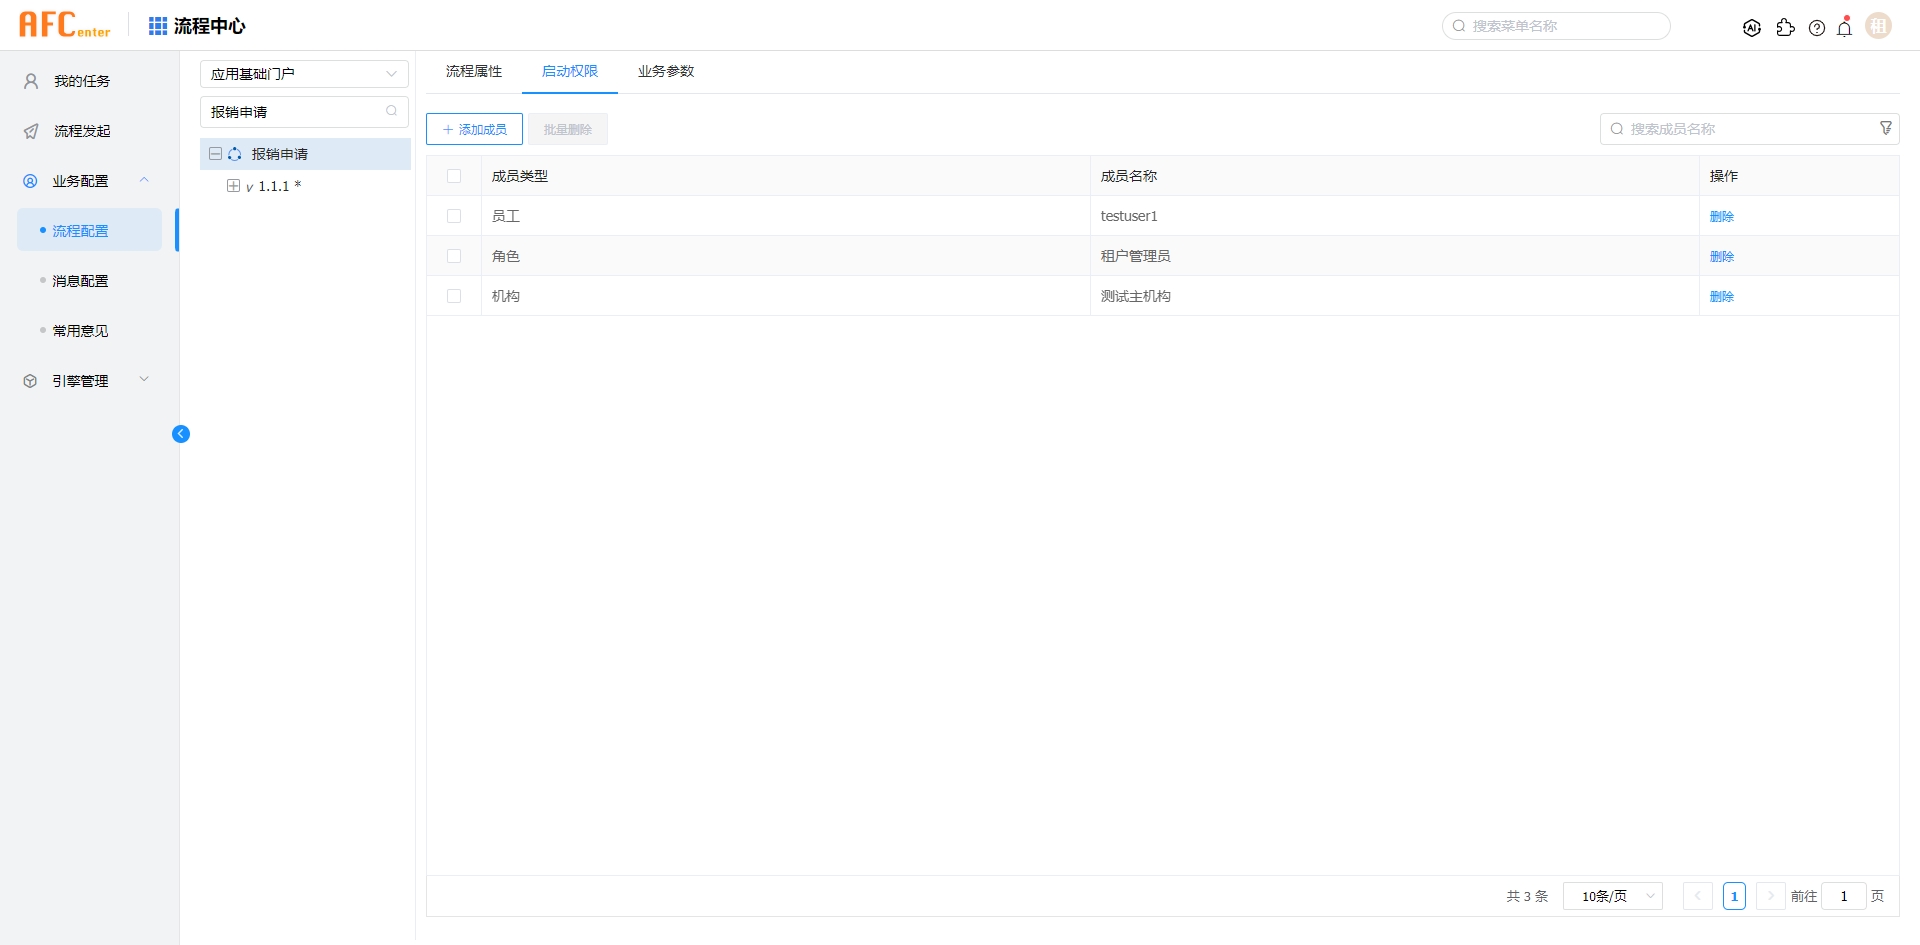
Task: Switch to the 流程属性 tab
Action: pos(474,72)
